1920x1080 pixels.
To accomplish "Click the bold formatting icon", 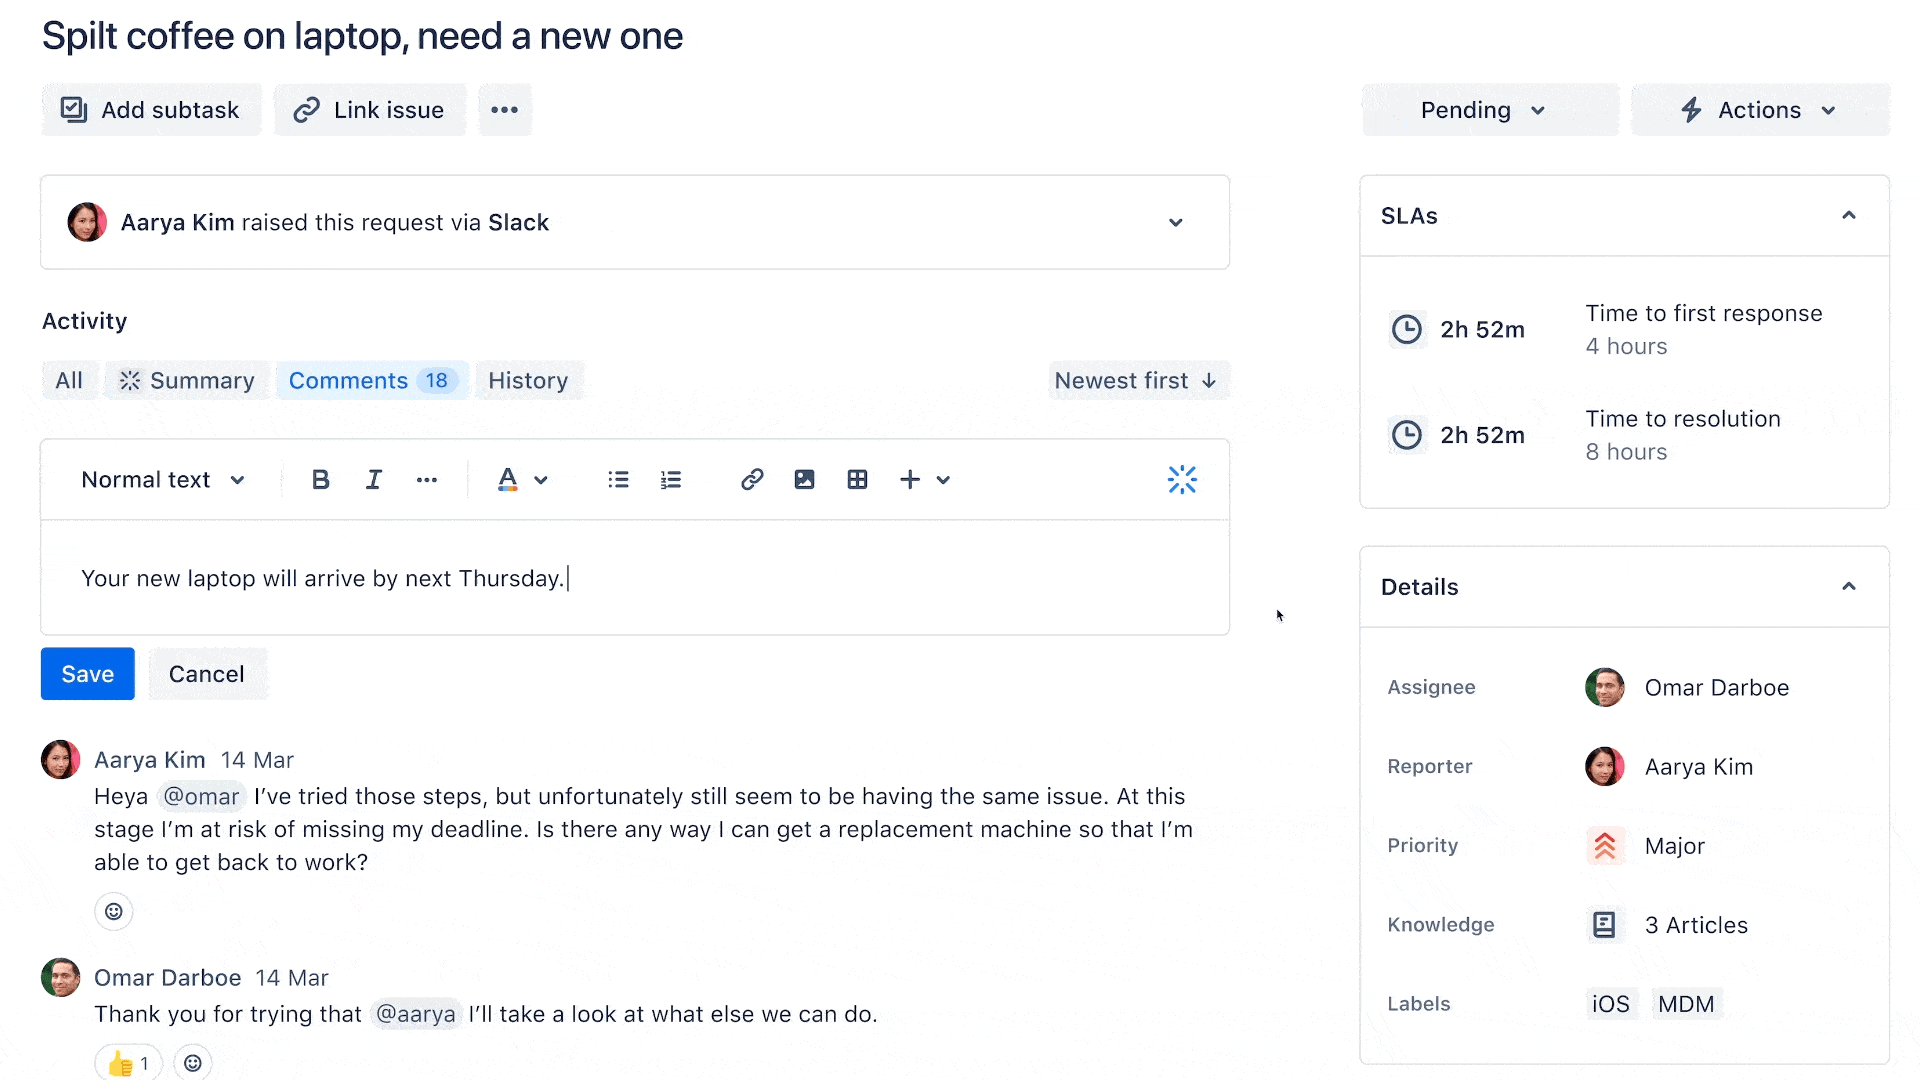I will click(x=322, y=480).
